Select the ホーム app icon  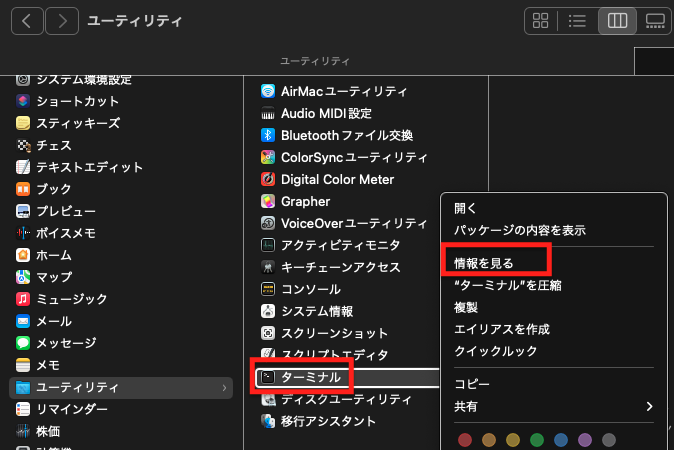point(23,255)
